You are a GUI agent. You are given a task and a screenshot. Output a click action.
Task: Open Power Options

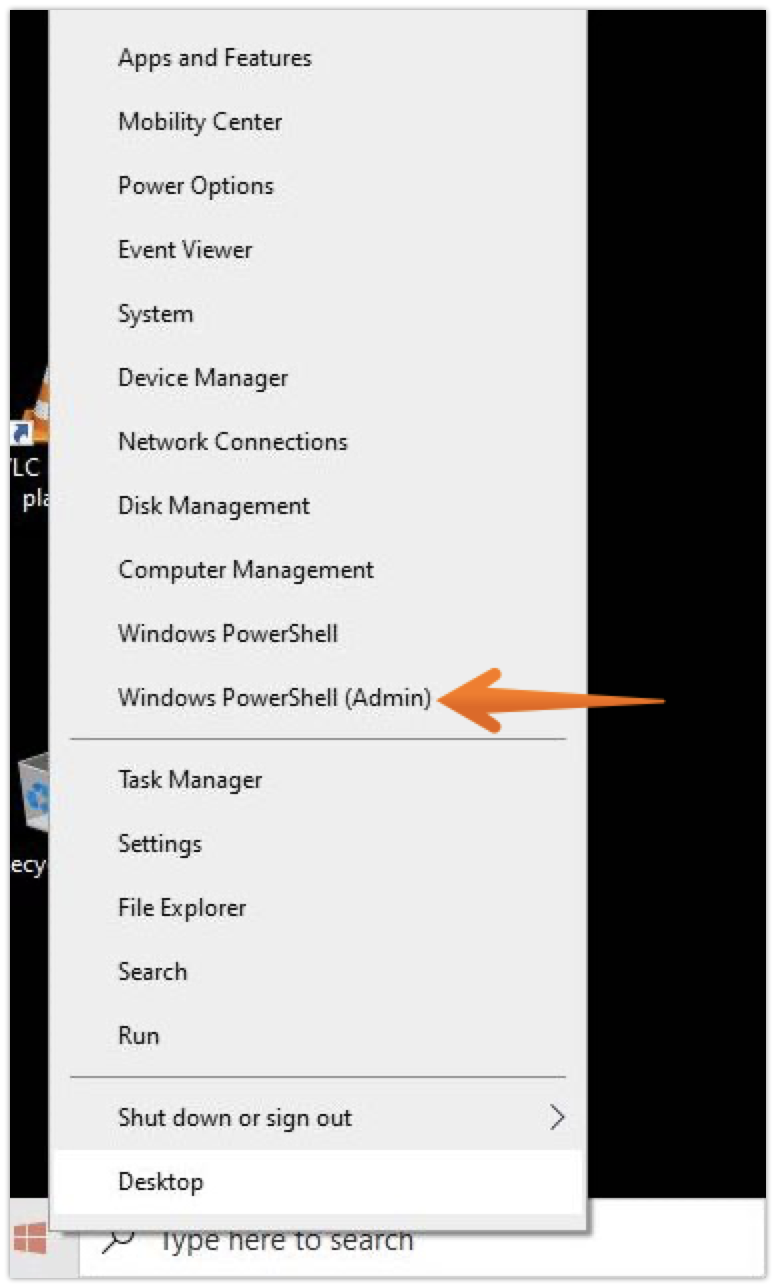(x=196, y=186)
